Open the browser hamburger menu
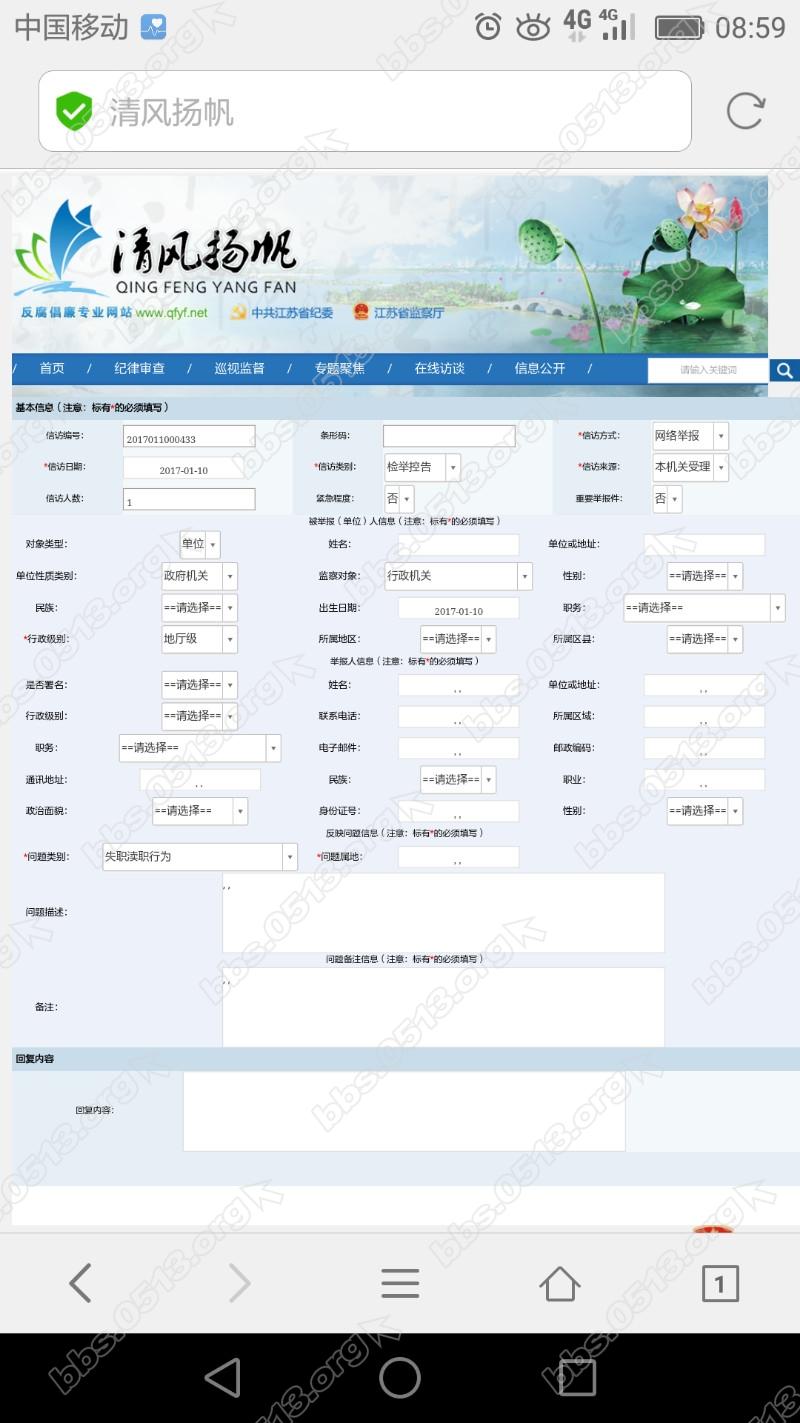Screen dimensions: 800x1423 400,1283
